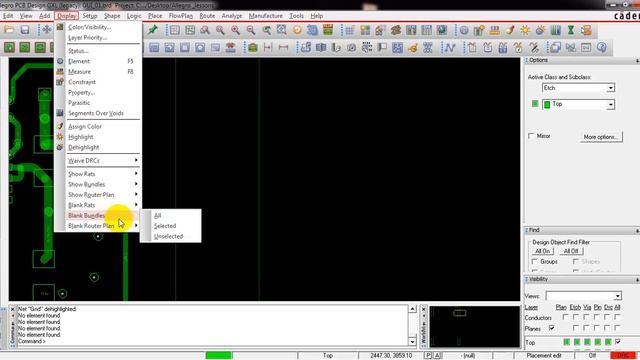Viewport: 640px width, 360px height.
Task: Click the Placement edit status field
Action: pyautogui.click(x=544, y=356)
